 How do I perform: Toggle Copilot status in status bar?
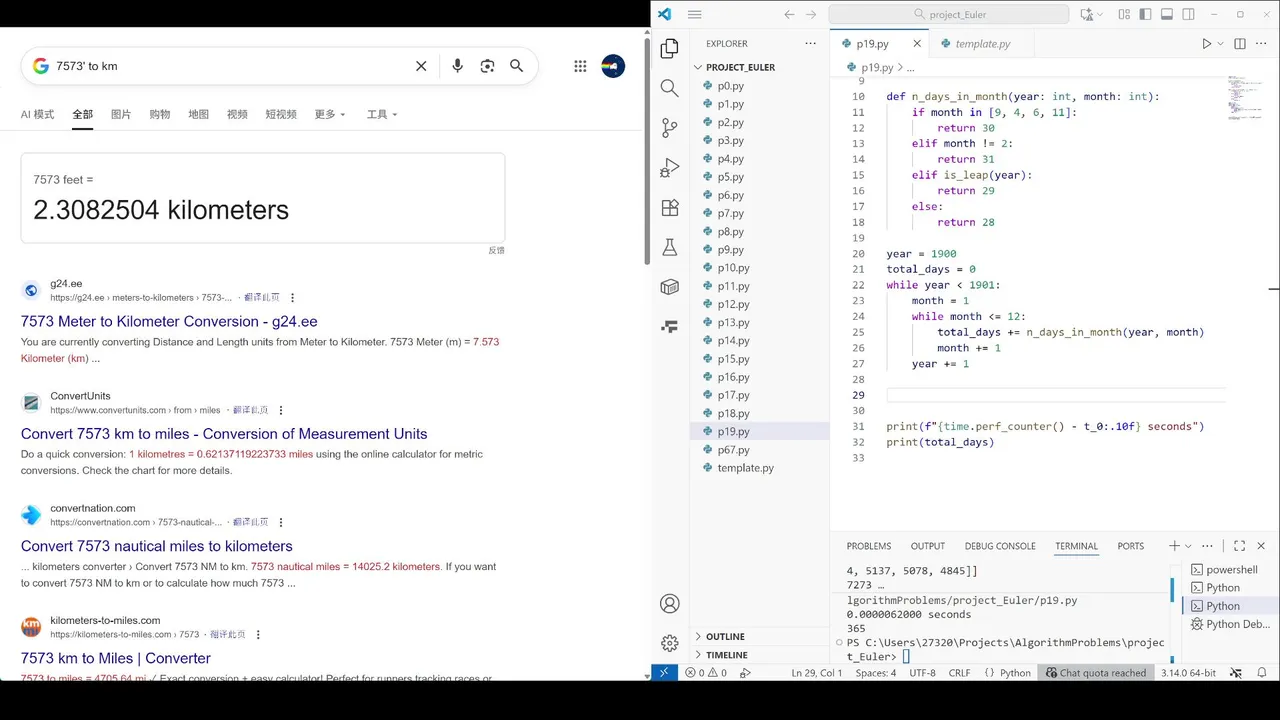click(x=1236, y=673)
